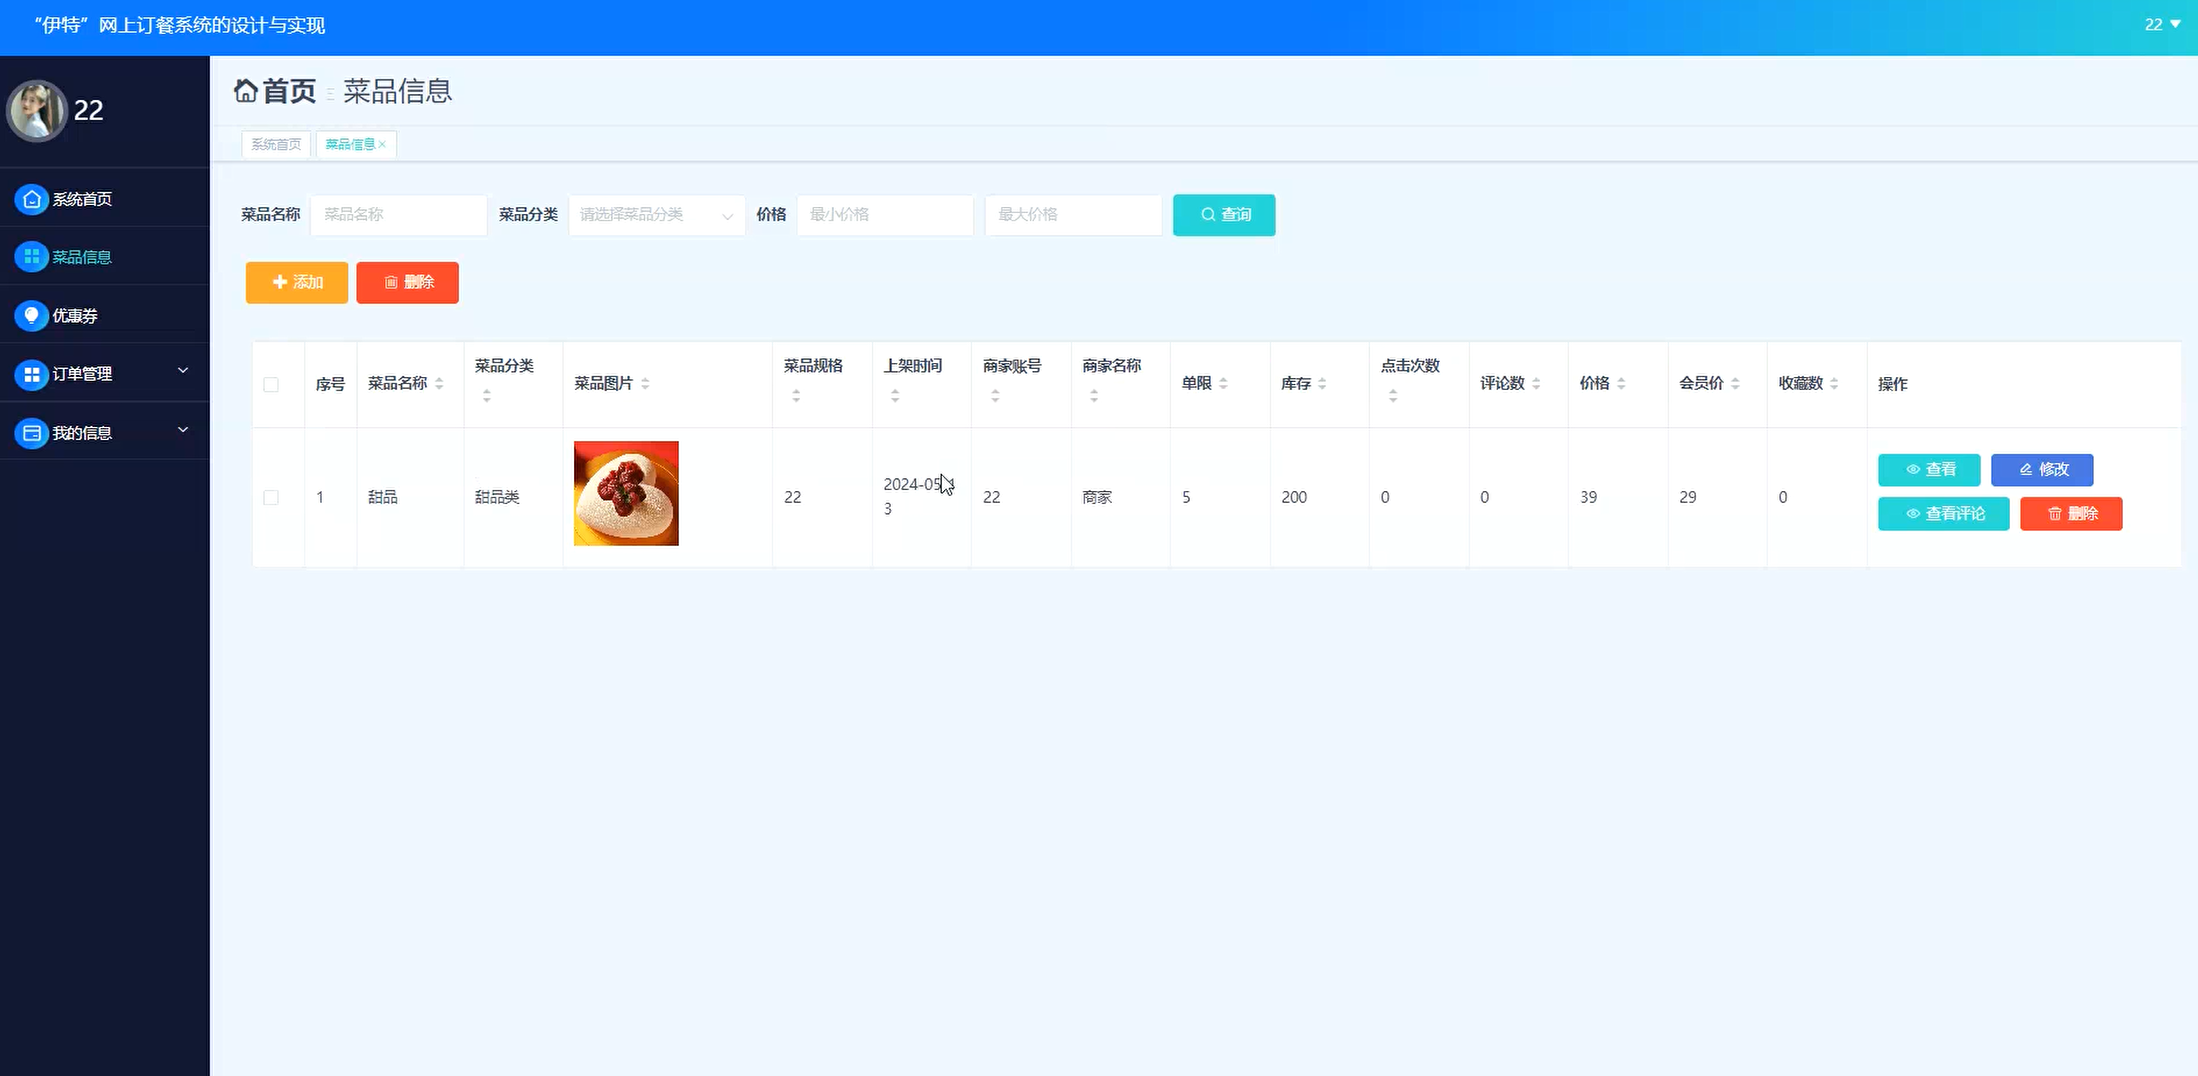Focus the 最小价格 input field
This screenshot has width=2198, height=1076.
coord(885,215)
